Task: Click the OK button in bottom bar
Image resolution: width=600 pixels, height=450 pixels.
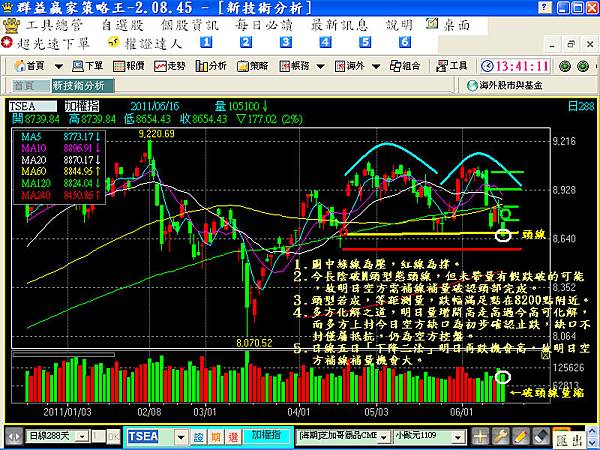Action: pyautogui.click(x=113, y=436)
